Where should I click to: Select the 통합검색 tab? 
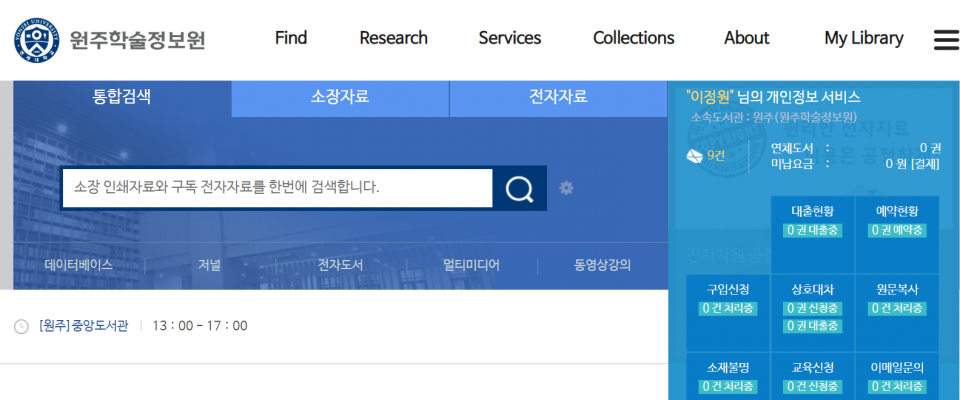[x=122, y=98]
